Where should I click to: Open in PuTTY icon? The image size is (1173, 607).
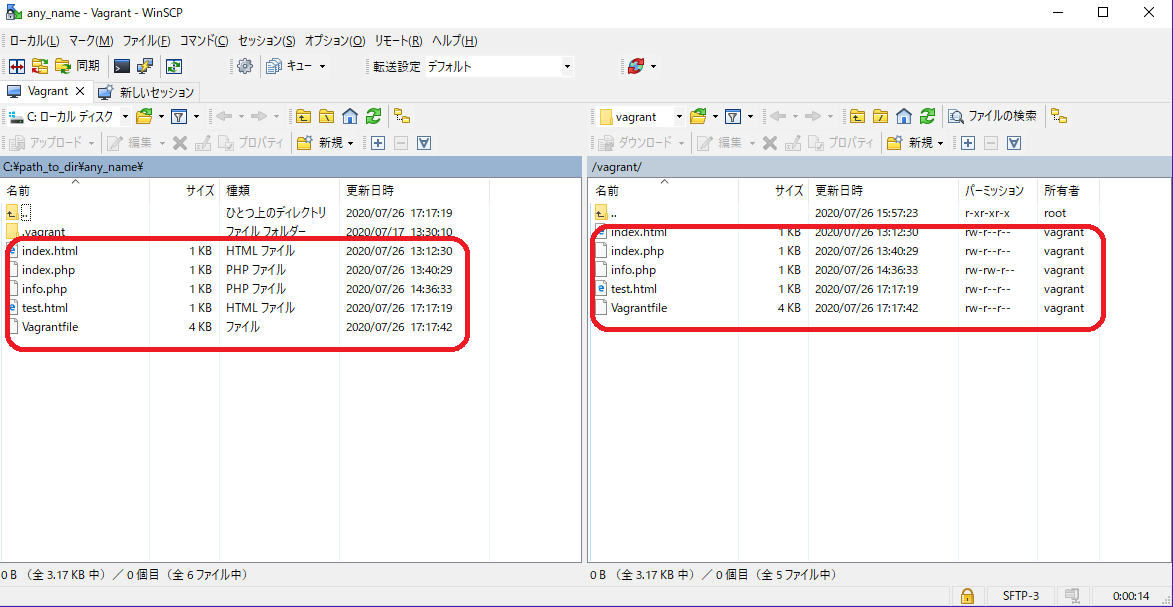[x=144, y=66]
